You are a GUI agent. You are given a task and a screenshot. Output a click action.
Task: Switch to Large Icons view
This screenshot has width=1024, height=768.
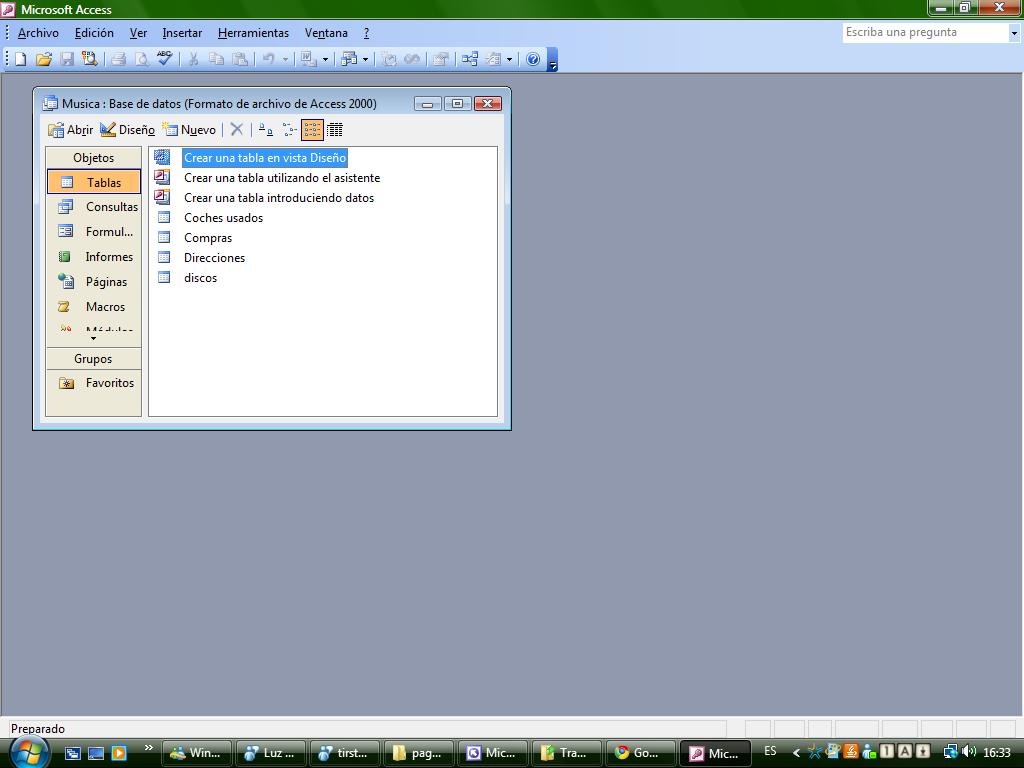pyautogui.click(x=265, y=129)
